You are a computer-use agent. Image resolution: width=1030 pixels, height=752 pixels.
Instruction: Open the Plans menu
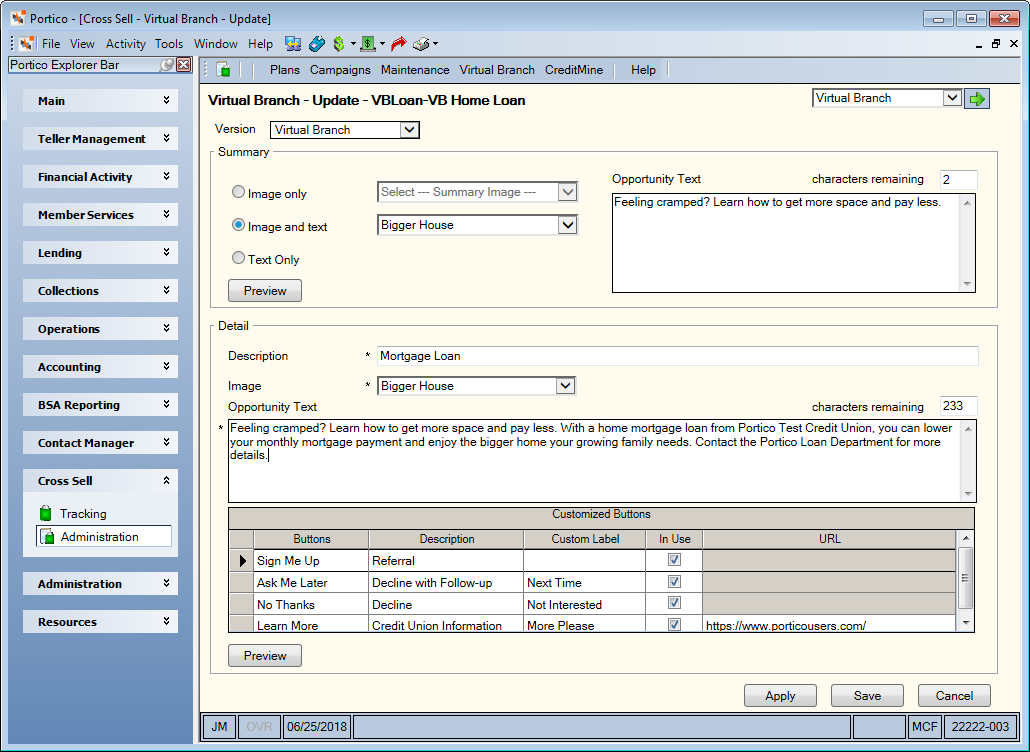point(284,70)
